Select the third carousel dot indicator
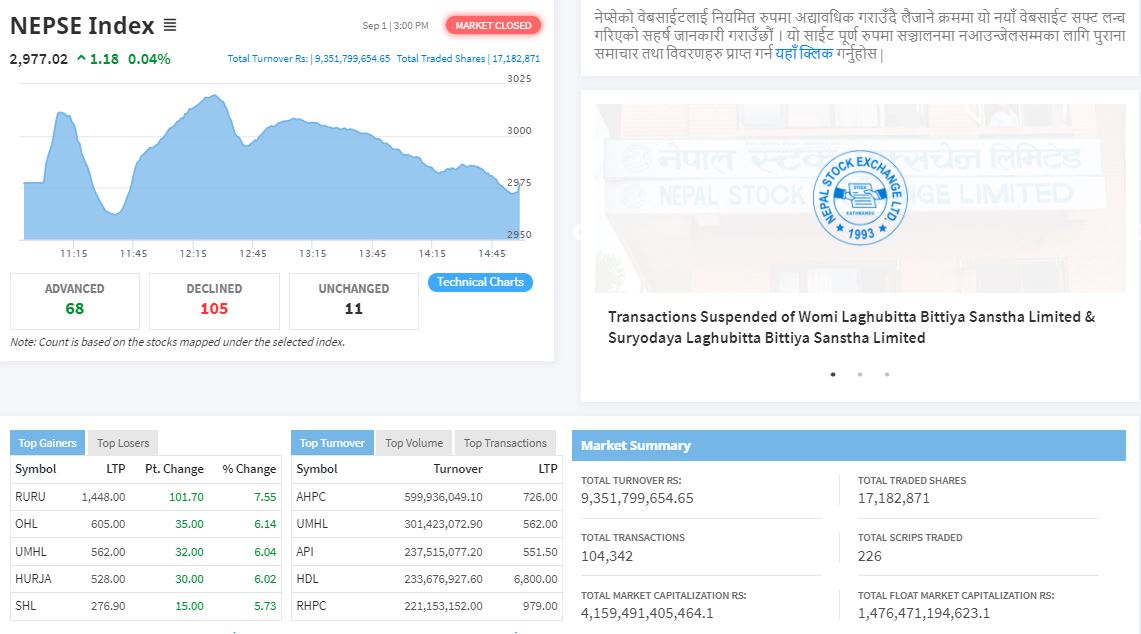 click(x=887, y=374)
